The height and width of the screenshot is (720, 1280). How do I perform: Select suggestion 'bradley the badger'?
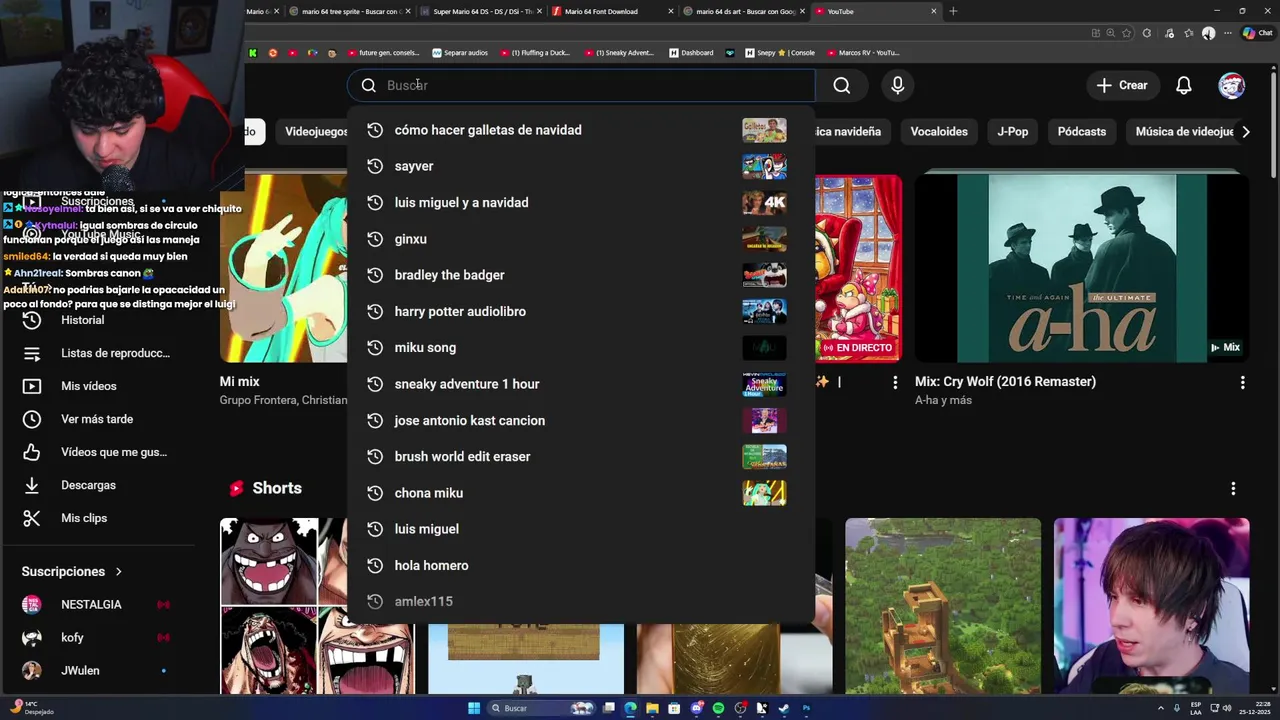click(x=581, y=275)
